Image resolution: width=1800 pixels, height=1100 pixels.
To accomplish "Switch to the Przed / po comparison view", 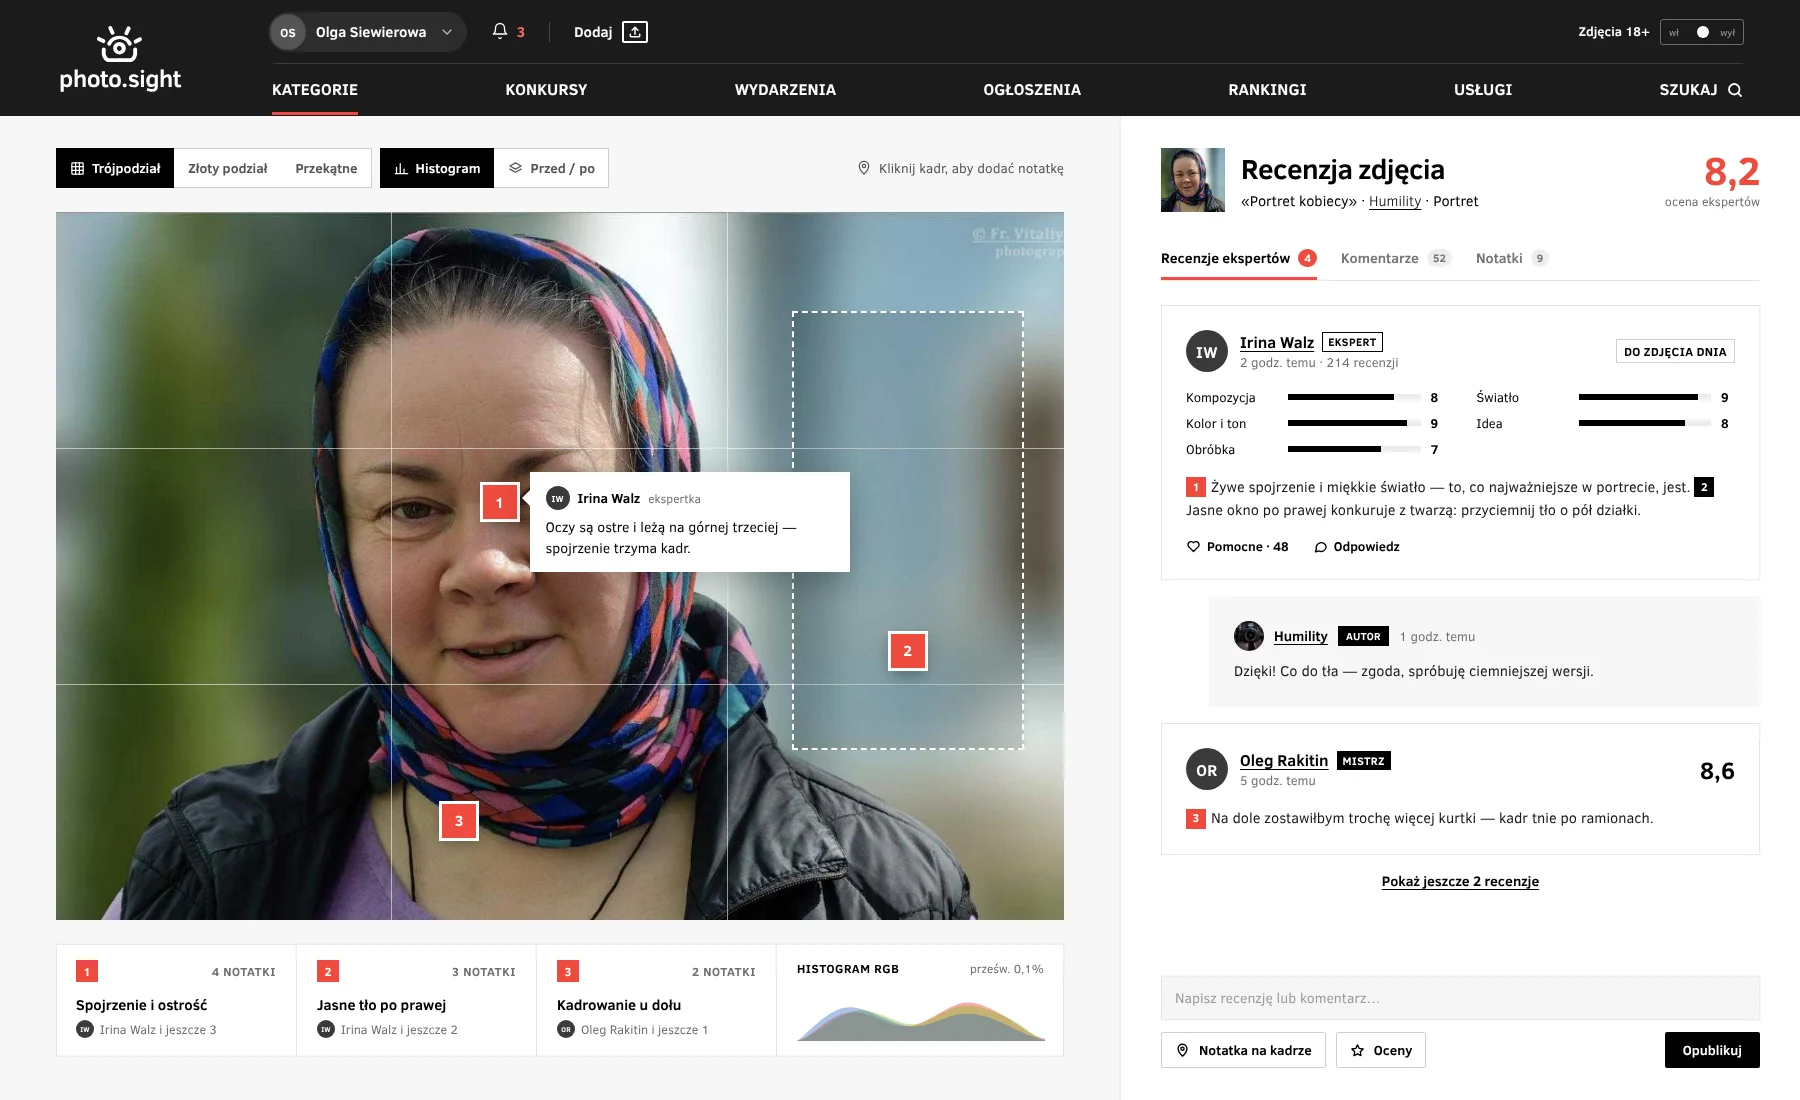I will pyautogui.click(x=551, y=168).
